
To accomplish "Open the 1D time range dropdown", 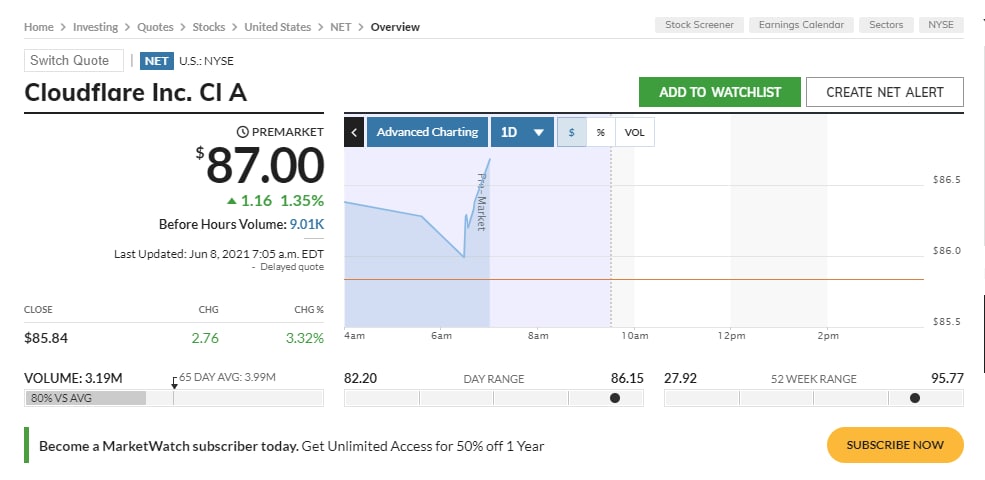I will (x=522, y=132).
